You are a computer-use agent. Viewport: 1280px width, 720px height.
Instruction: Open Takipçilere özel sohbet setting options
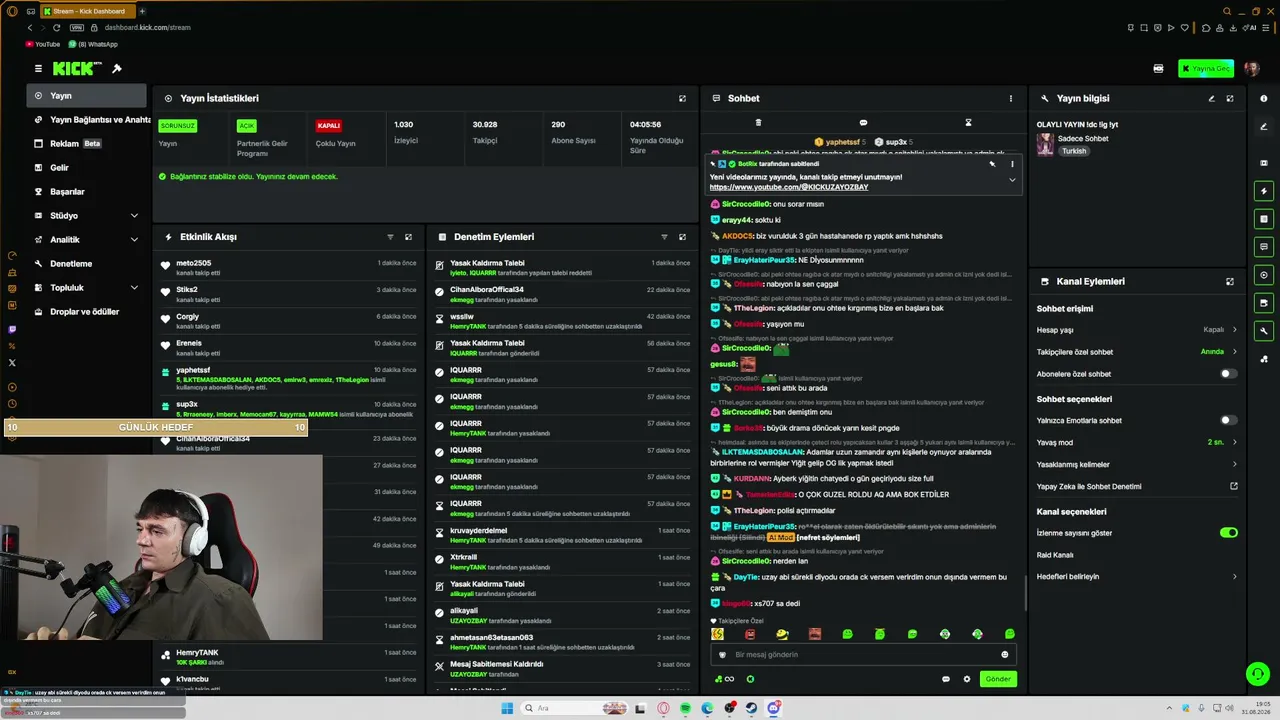pos(1137,352)
